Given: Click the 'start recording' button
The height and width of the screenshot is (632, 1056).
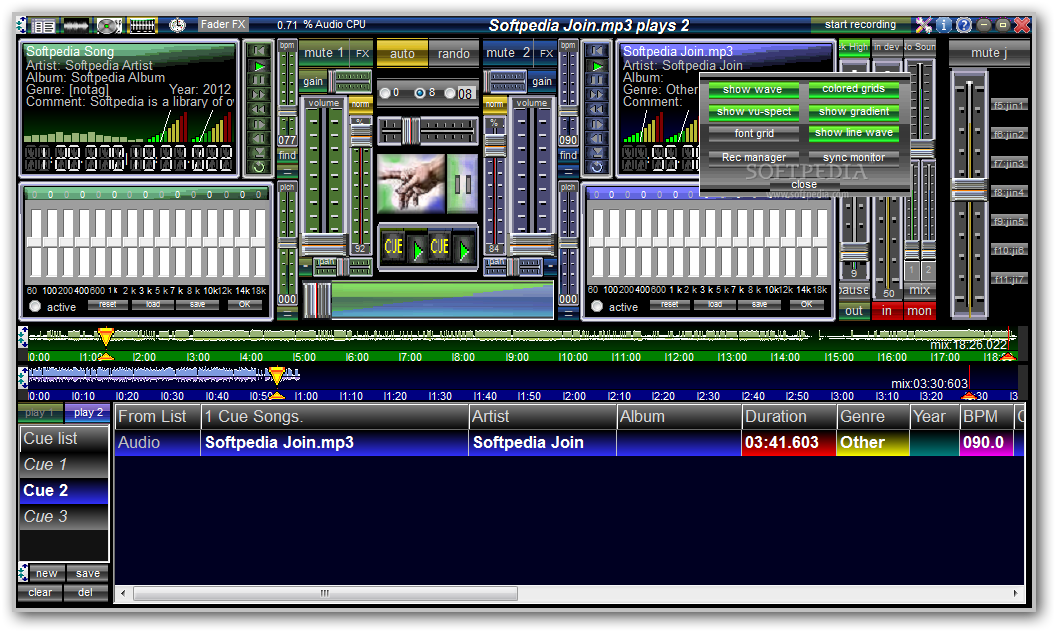Looking at the screenshot, I should 860,25.
